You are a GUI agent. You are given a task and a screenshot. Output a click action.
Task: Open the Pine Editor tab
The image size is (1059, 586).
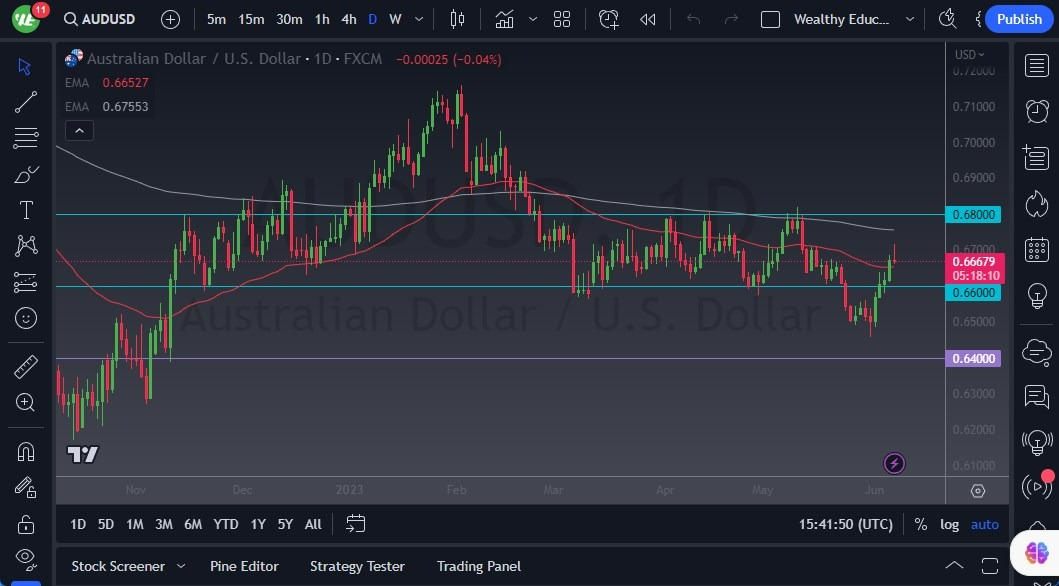click(x=245, y=566)
